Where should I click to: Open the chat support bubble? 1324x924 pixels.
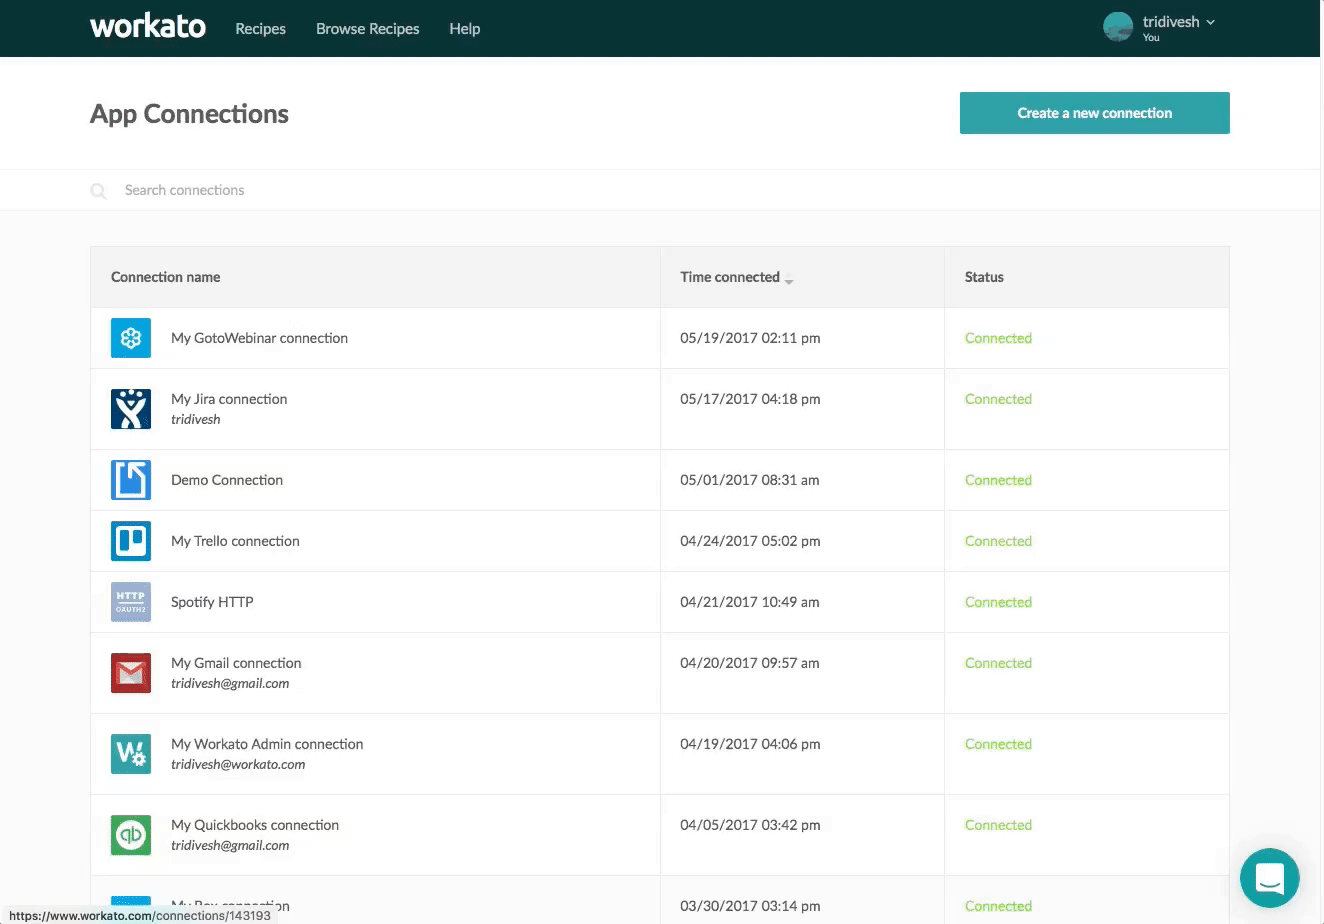1269,878
